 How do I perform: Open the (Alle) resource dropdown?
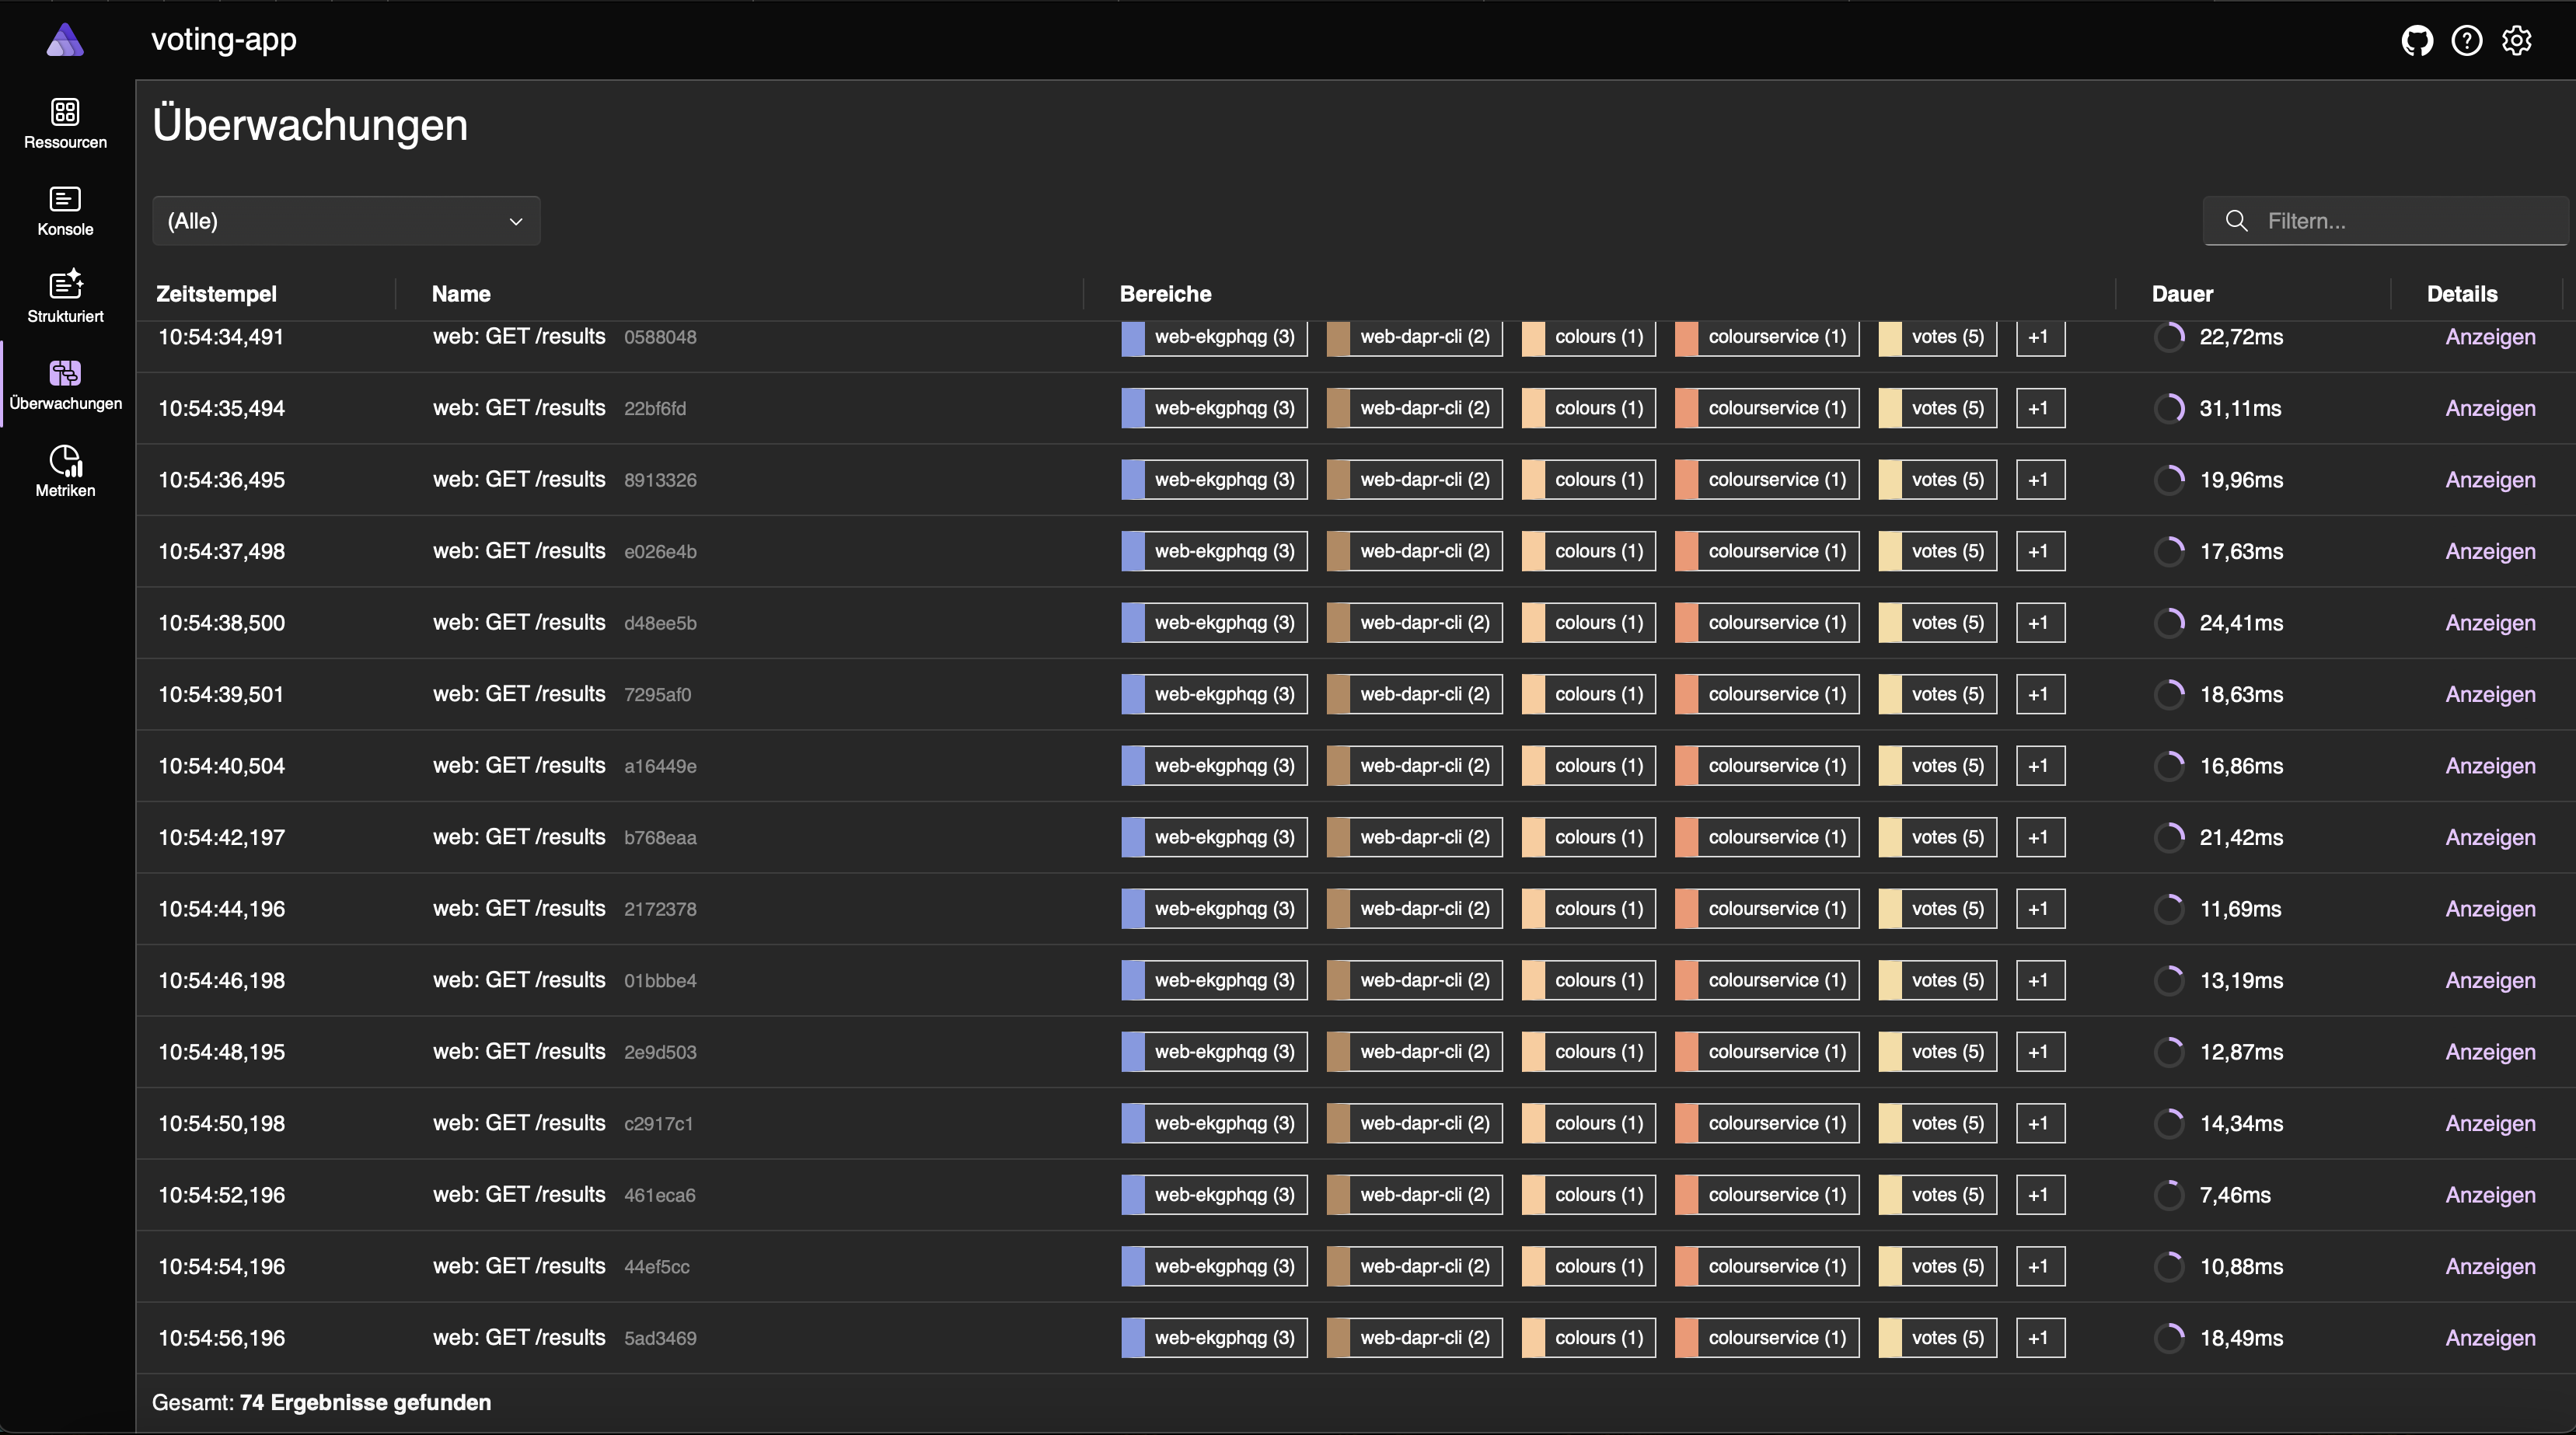346,221
